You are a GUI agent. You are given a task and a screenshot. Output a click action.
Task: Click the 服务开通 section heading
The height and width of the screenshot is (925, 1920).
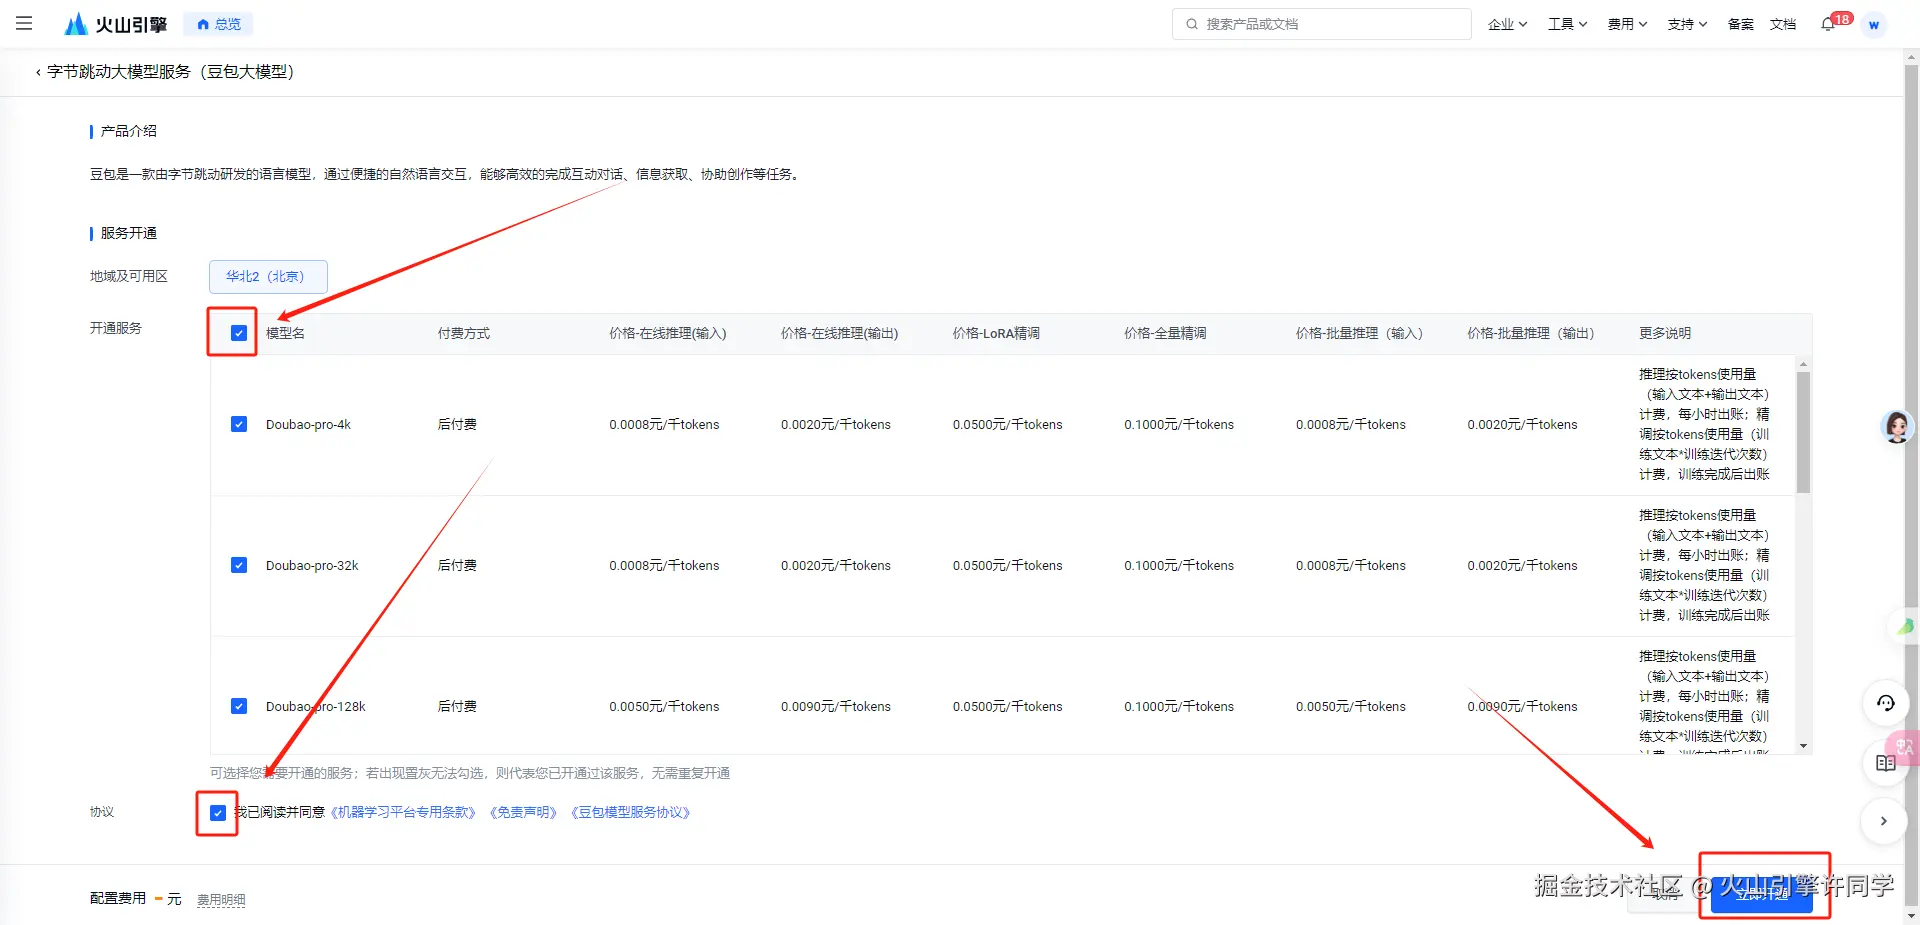pyautogui.click(x=128, y=233)
